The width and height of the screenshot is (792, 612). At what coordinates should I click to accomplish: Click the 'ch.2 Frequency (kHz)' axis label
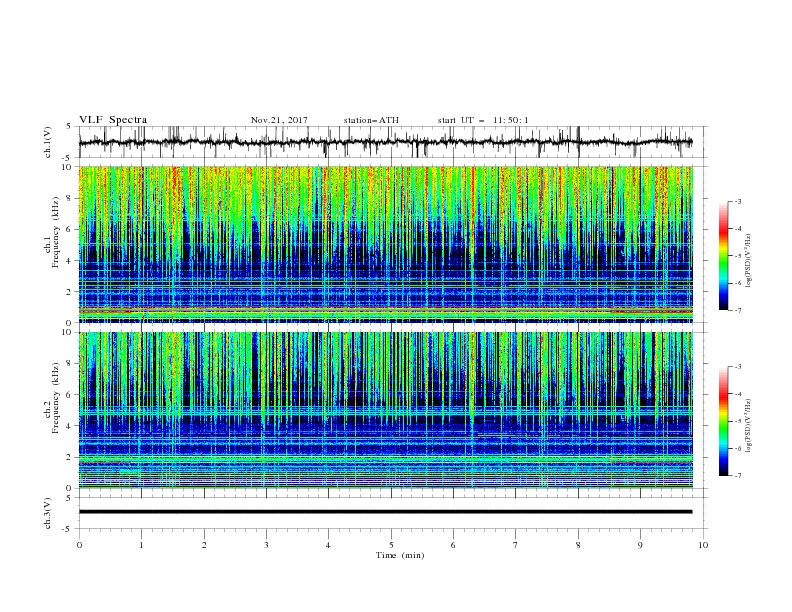[x=52, y=398]
